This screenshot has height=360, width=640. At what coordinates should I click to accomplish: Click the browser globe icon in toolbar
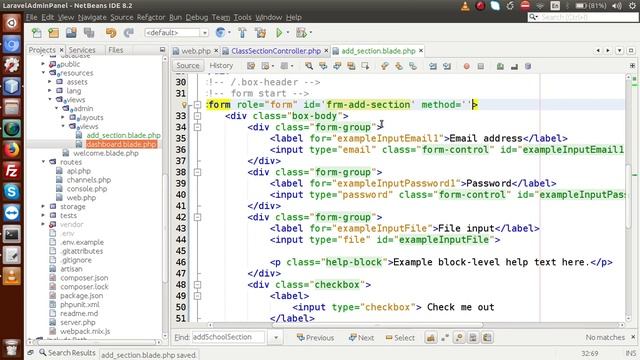pos(220,33)
